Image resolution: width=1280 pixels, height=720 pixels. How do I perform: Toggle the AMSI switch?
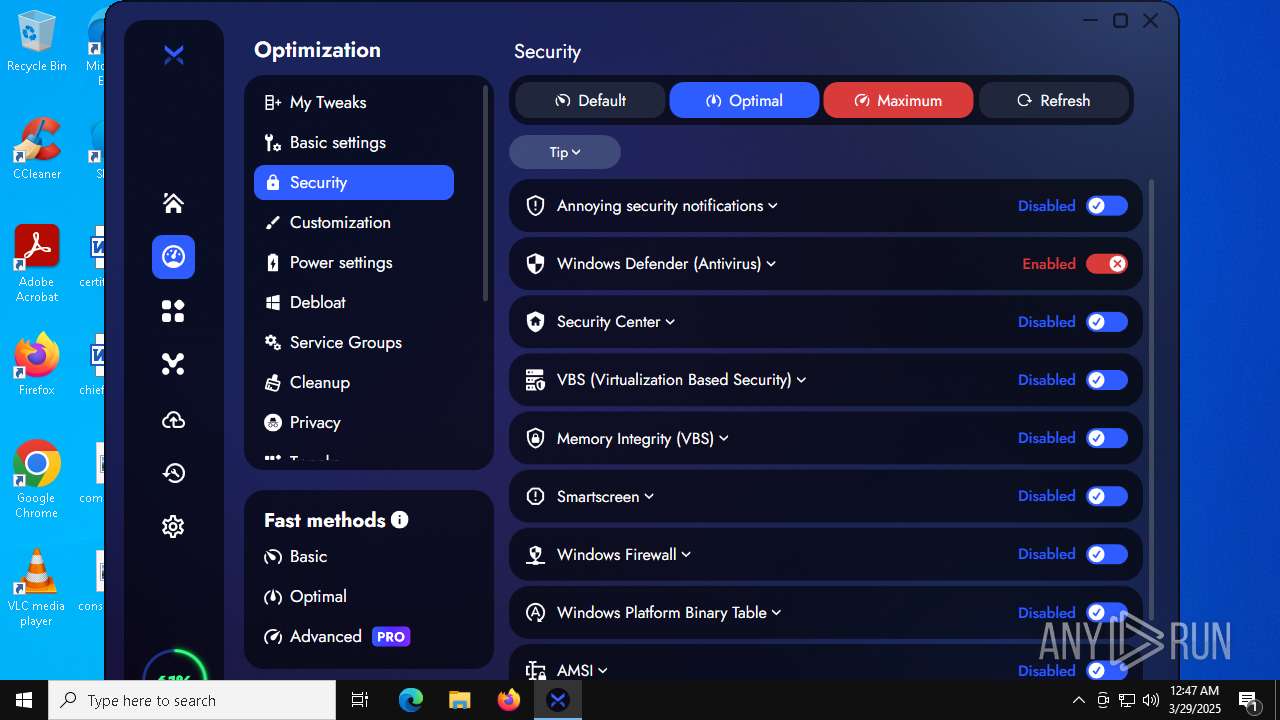[1107, 671]
